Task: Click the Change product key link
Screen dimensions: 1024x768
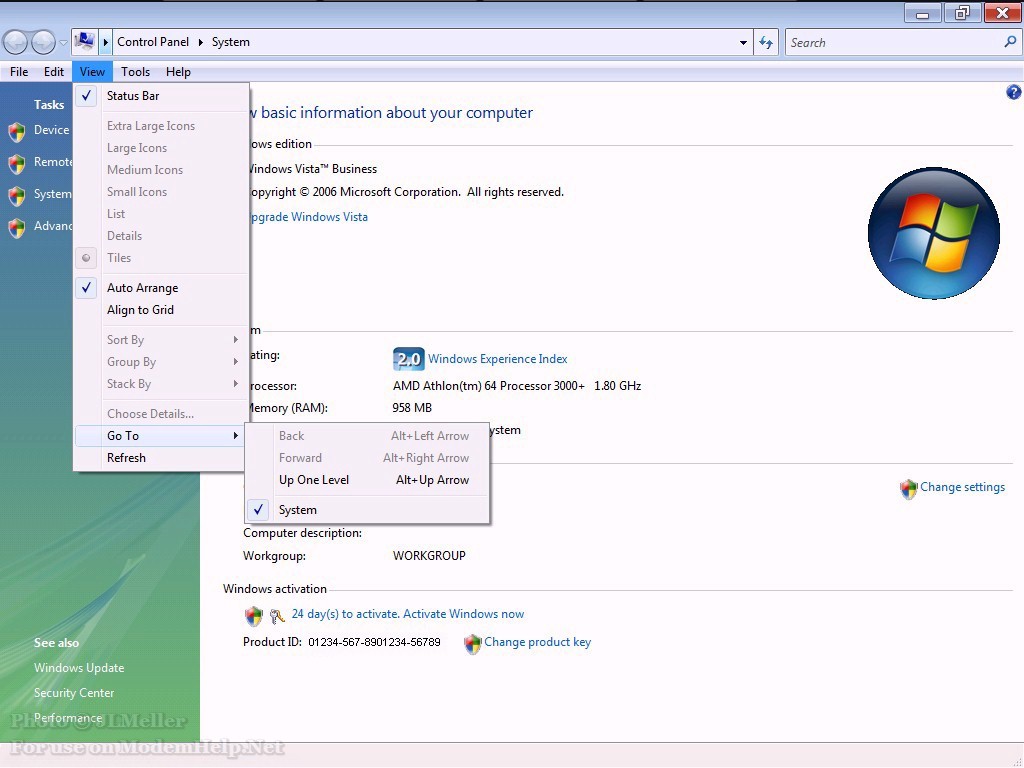Action: [x=537, y=642]
